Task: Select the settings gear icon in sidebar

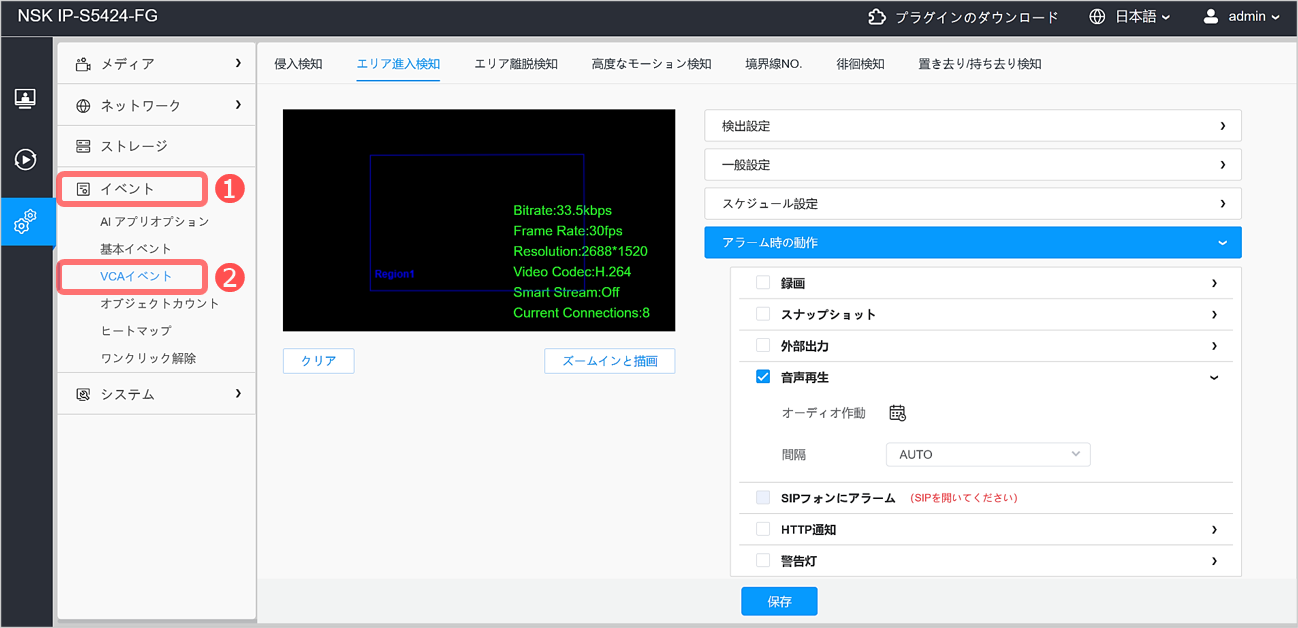Action: tap(26, 221)
